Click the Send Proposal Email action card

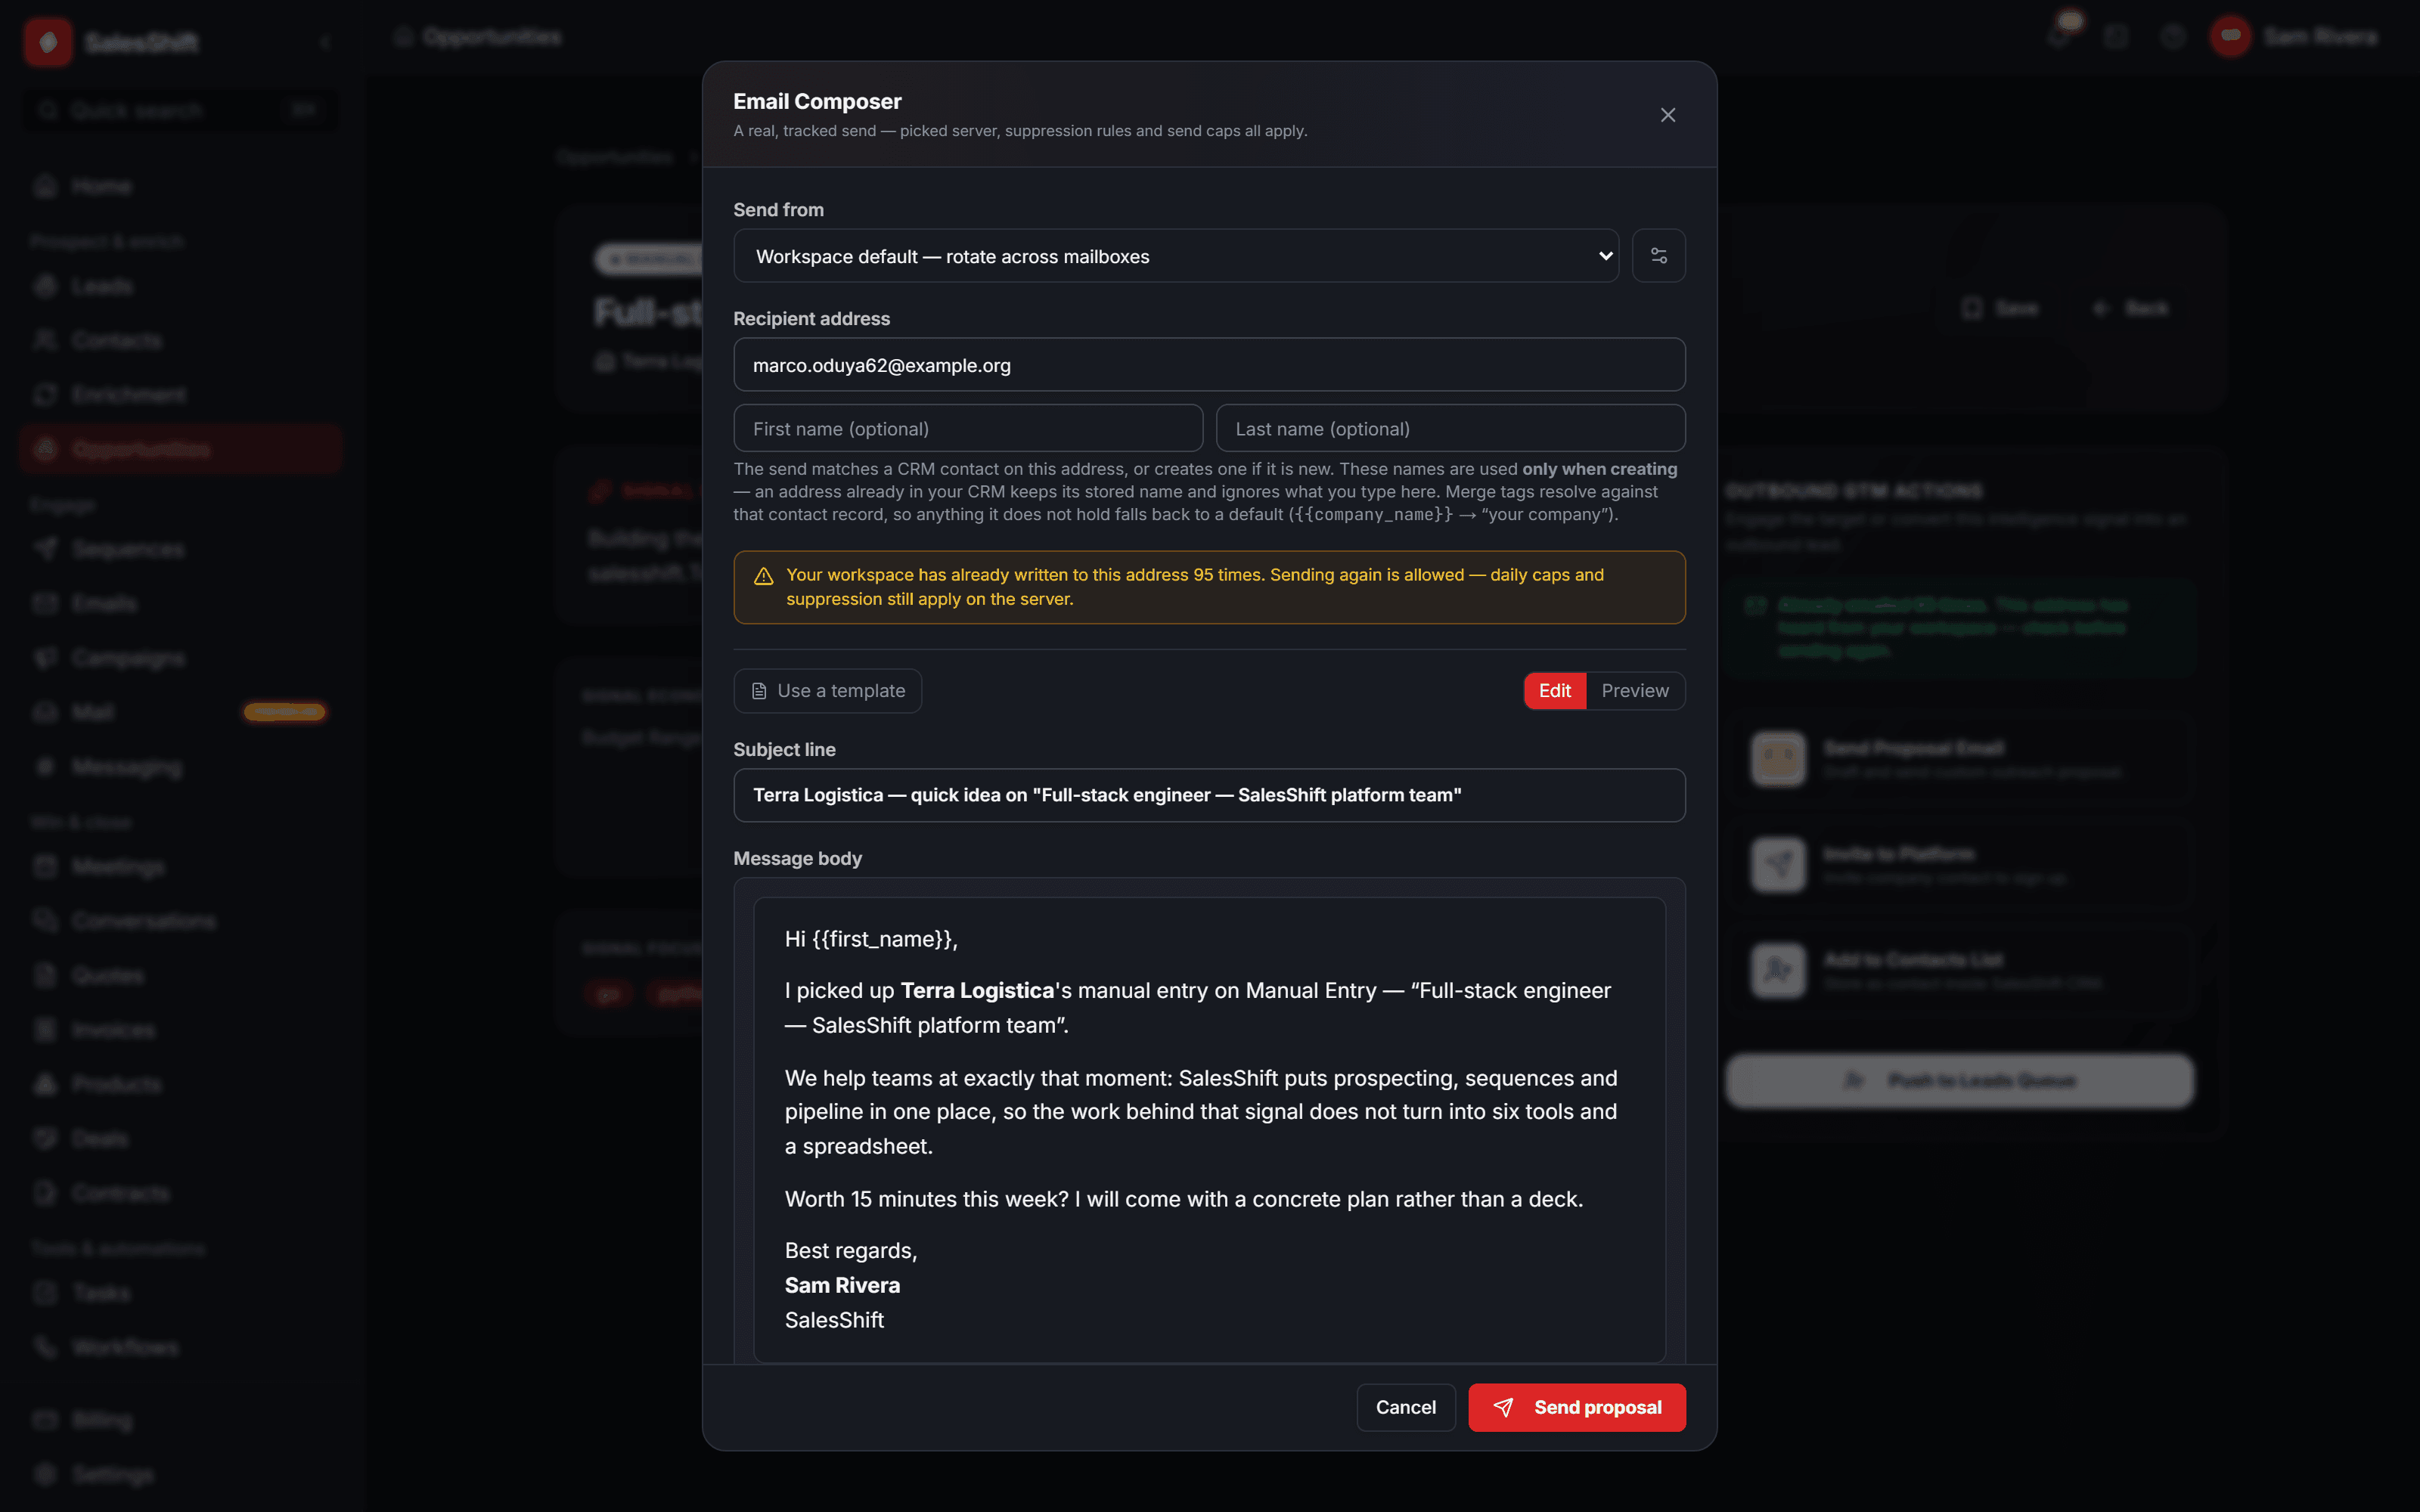[x=1960, y=759]
